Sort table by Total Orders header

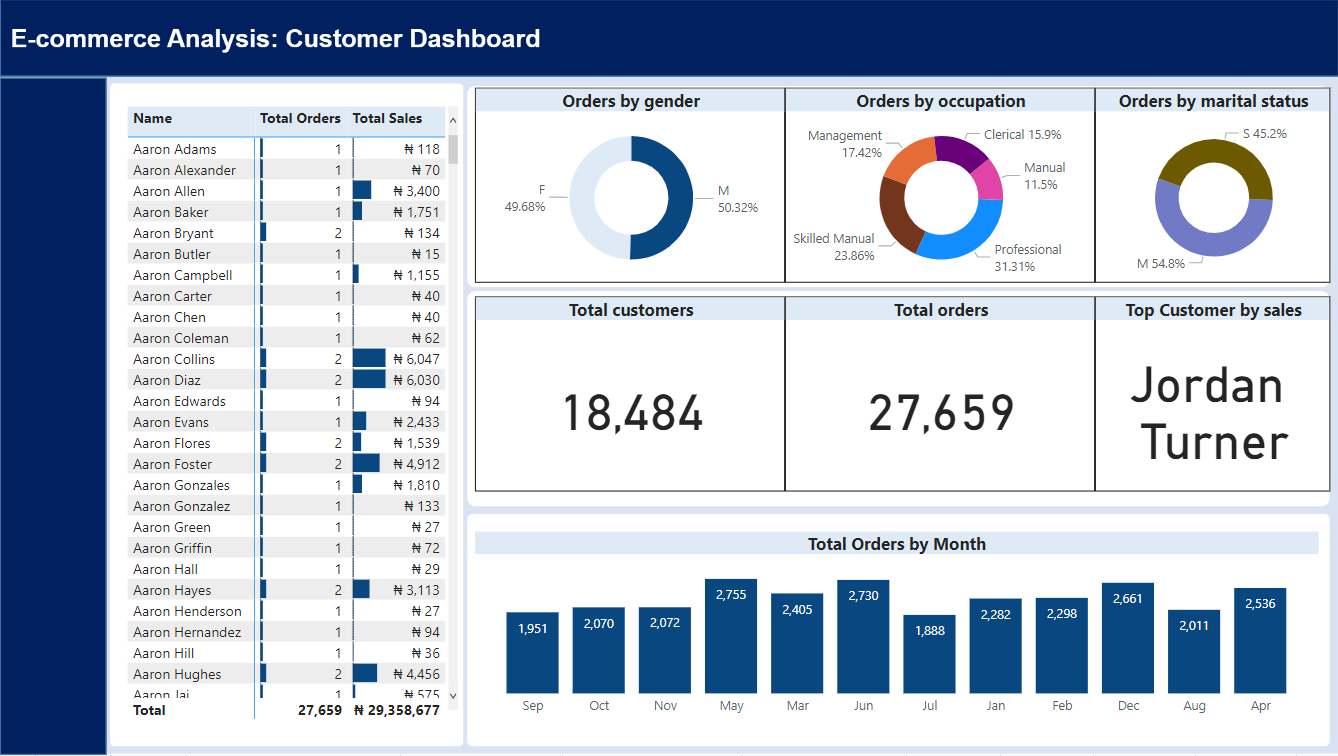(x=300, y=119)
